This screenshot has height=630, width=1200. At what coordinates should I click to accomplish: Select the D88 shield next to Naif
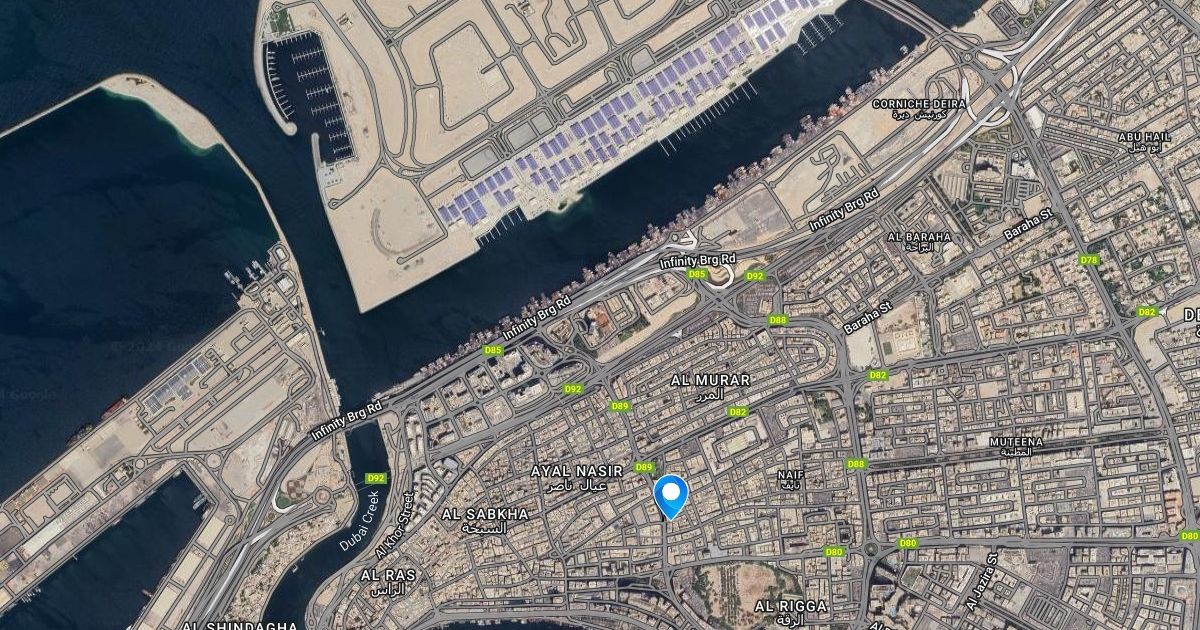(855, 464)
